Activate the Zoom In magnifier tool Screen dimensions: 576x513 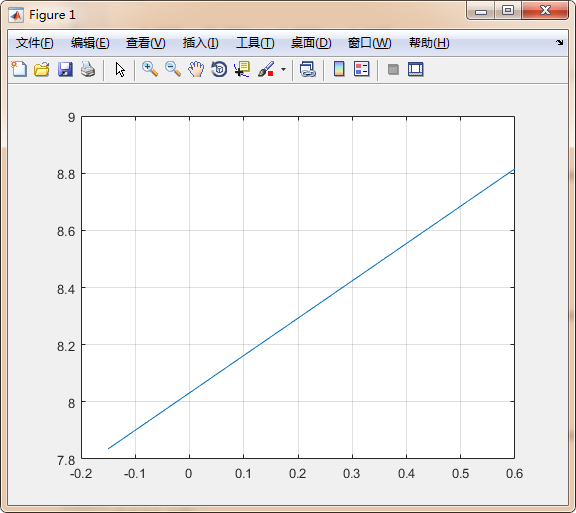tap(150, 69)
